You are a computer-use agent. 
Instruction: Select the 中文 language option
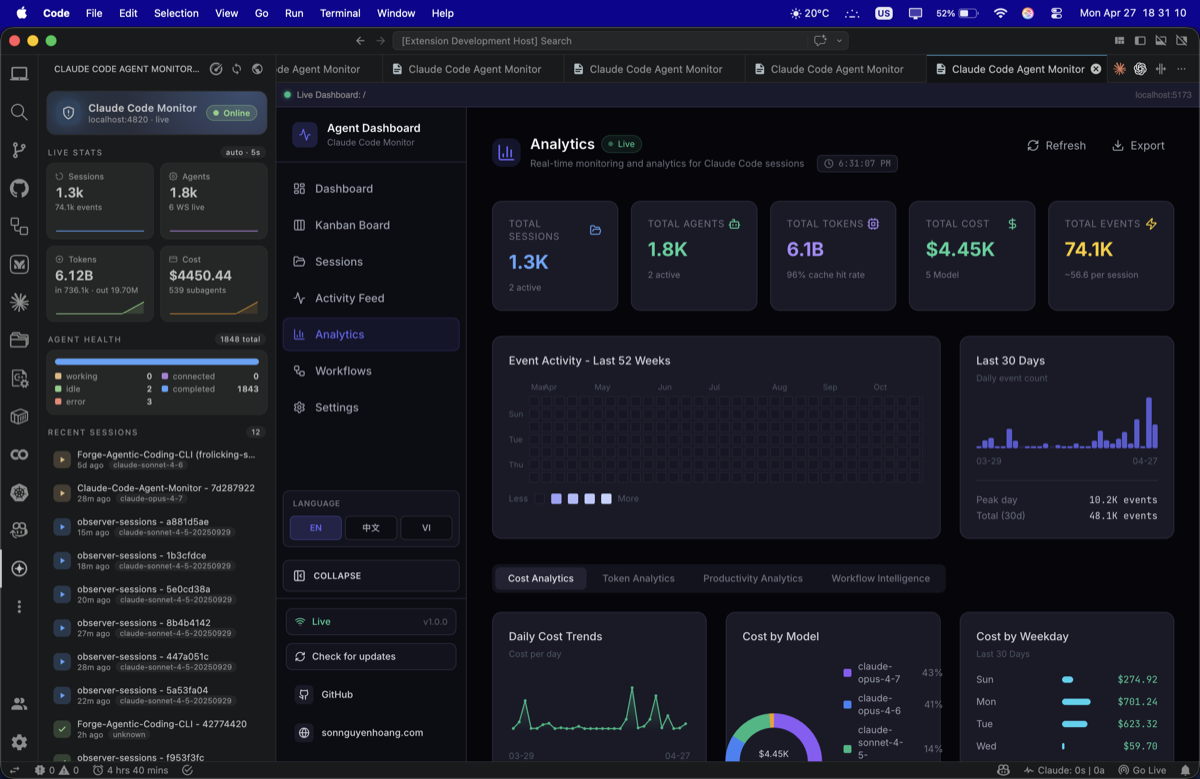point(370,527)
